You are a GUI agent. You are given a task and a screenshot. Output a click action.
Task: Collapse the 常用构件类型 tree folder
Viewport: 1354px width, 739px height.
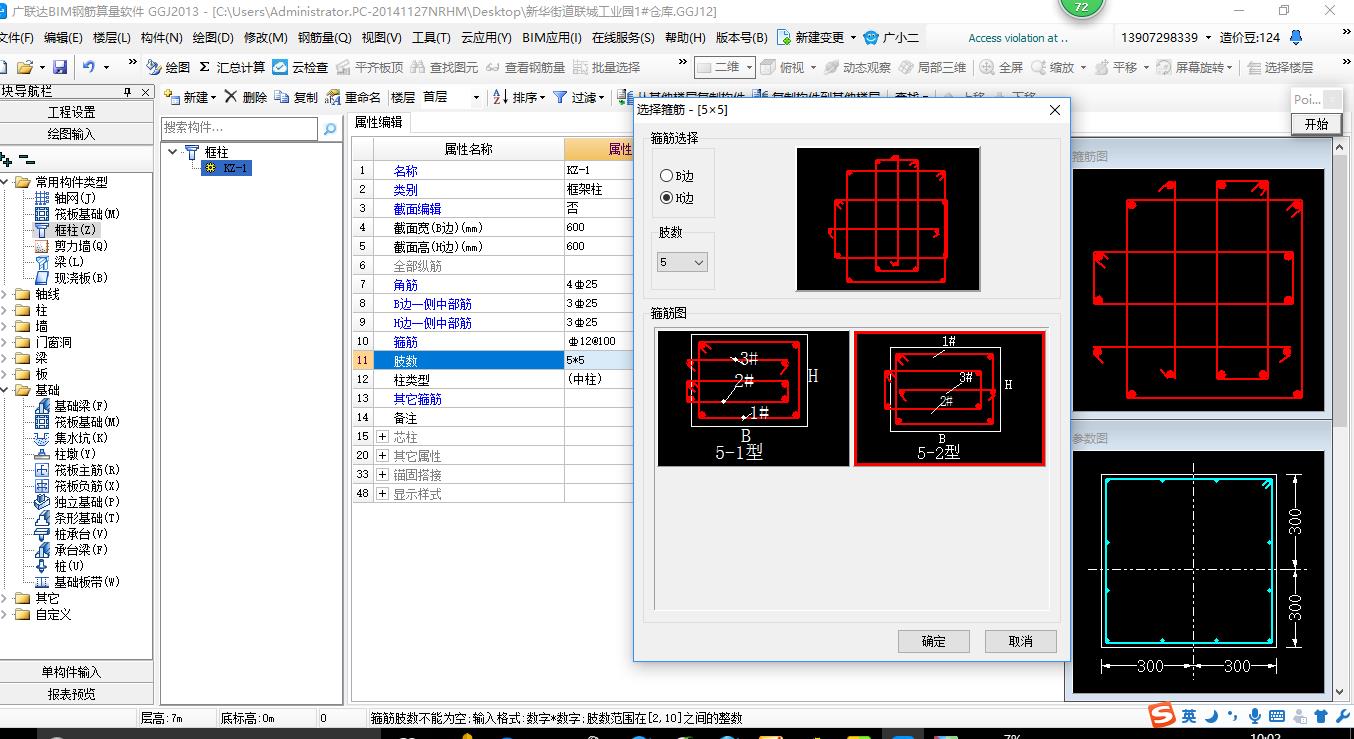click(5, 182)
